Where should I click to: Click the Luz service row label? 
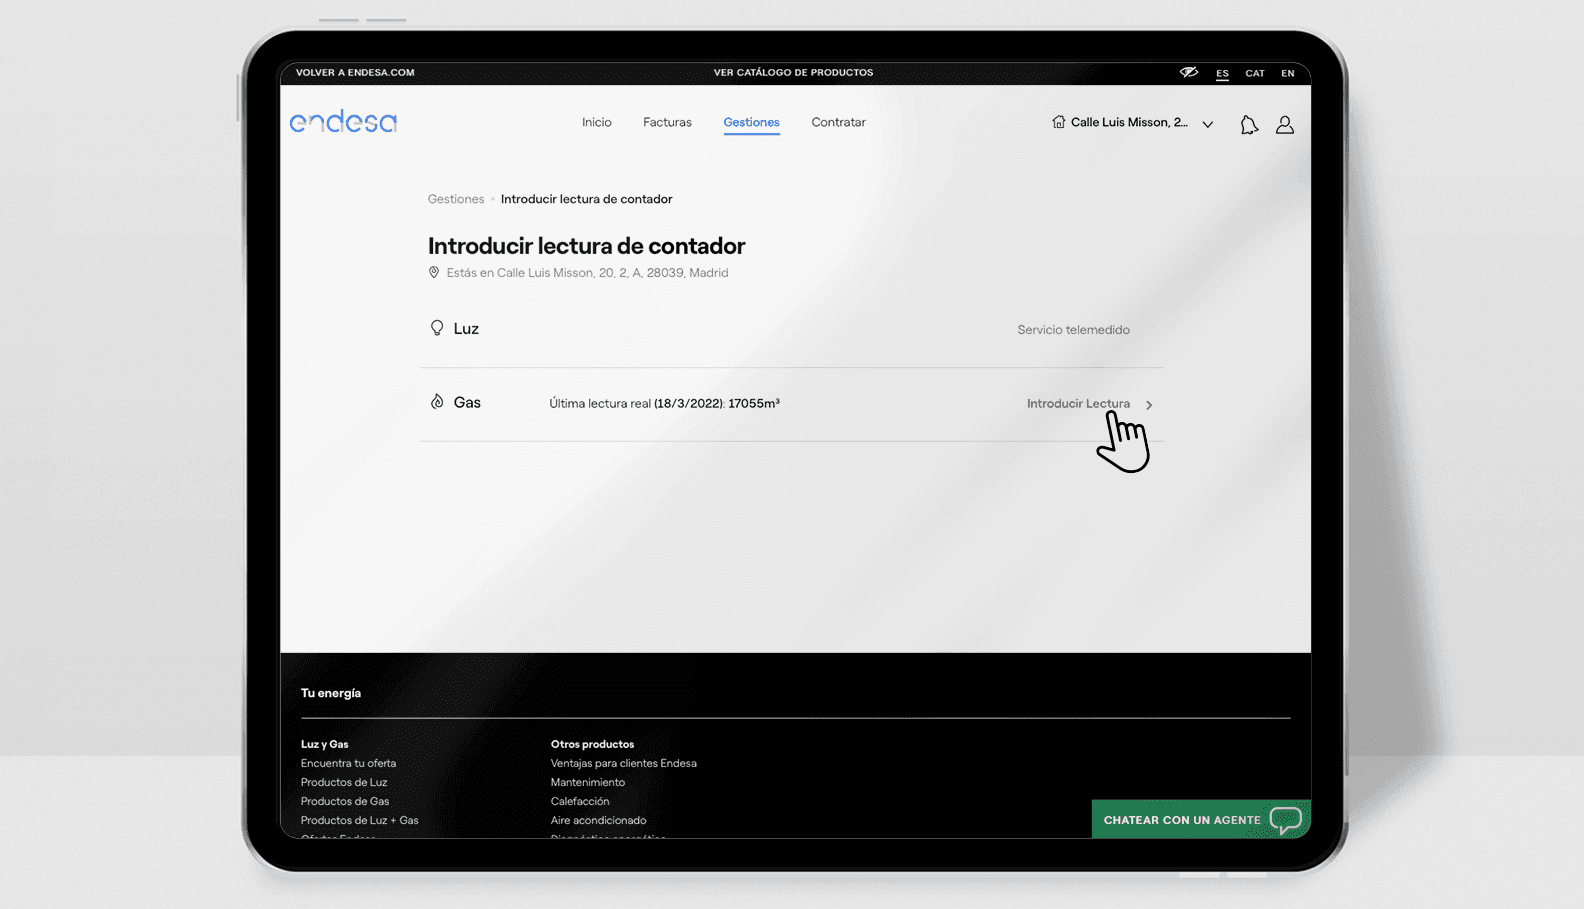[x=466, y=329]
